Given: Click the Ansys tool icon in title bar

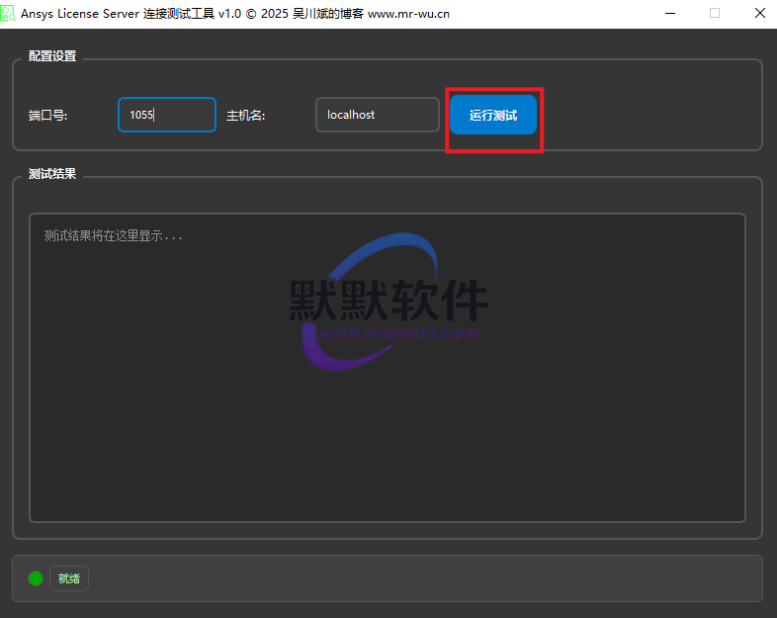Looking at the screenshot, I should 9,13.
